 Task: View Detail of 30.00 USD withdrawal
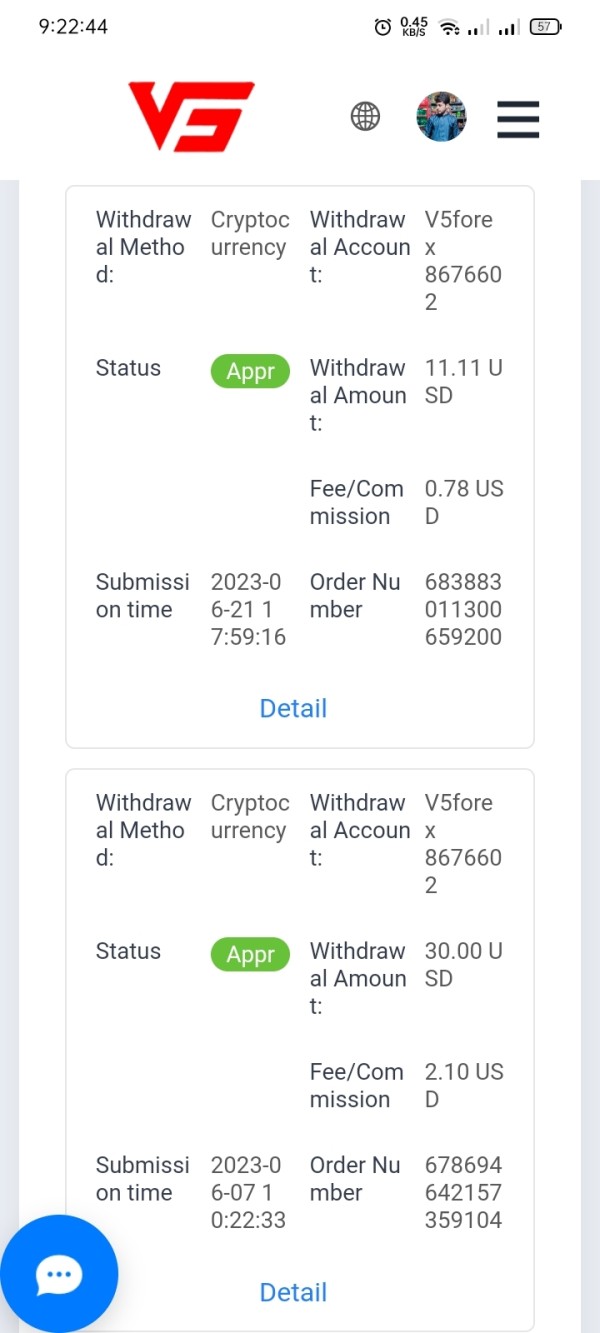pos(293,1292)
